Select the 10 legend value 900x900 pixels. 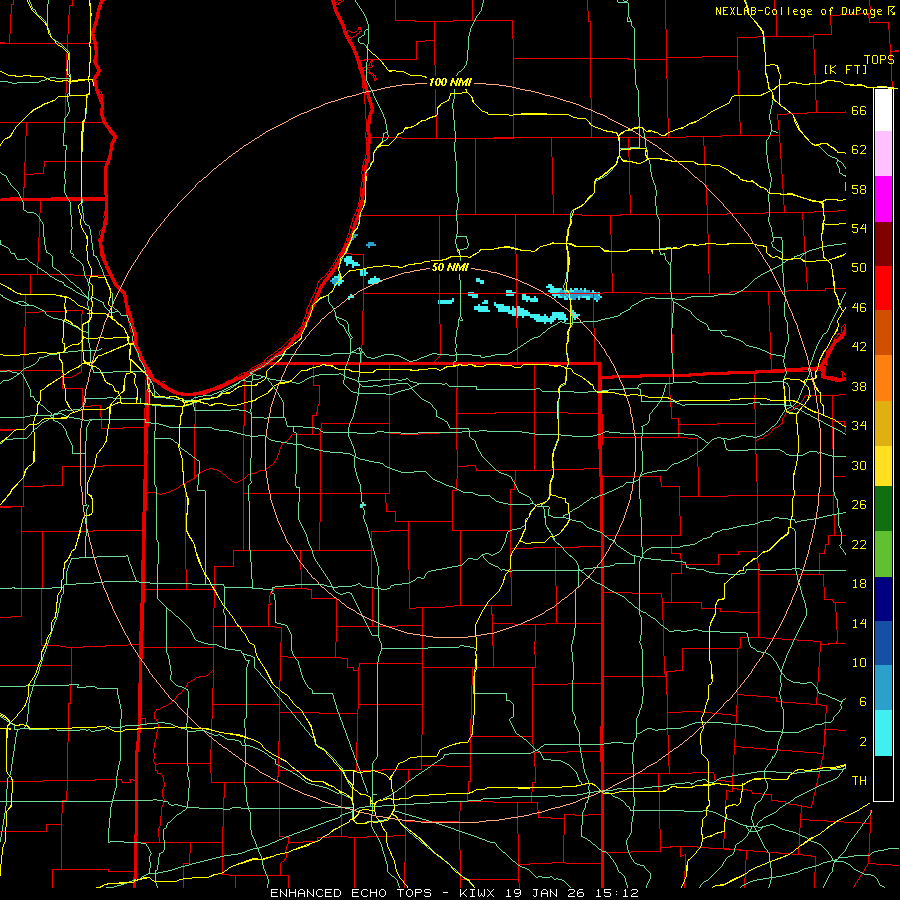pos(859,662)
